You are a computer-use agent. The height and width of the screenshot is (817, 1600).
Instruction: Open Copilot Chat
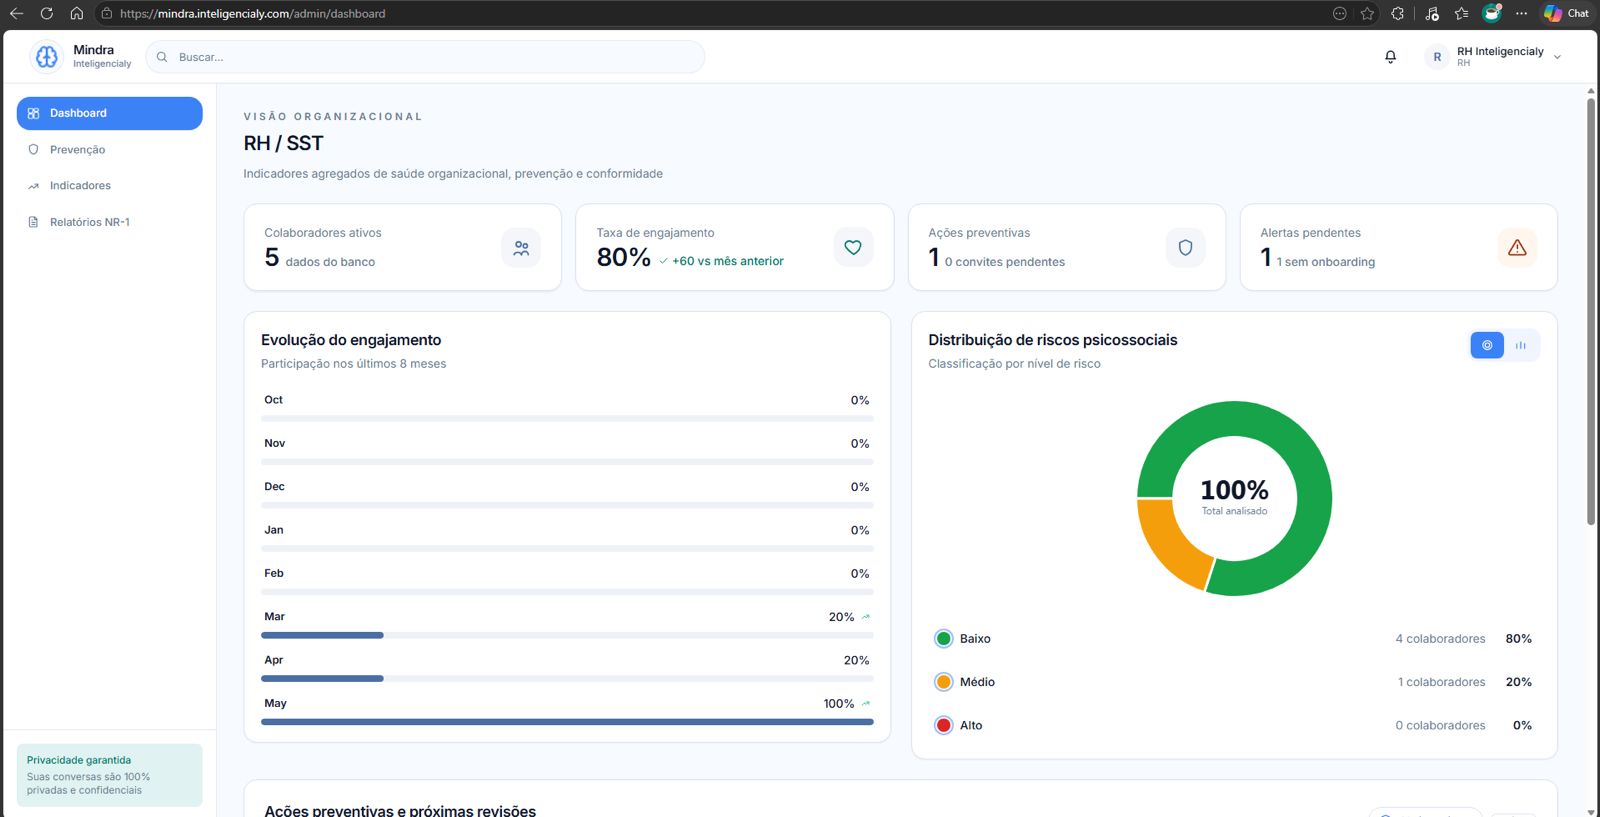click(1566, 13)
